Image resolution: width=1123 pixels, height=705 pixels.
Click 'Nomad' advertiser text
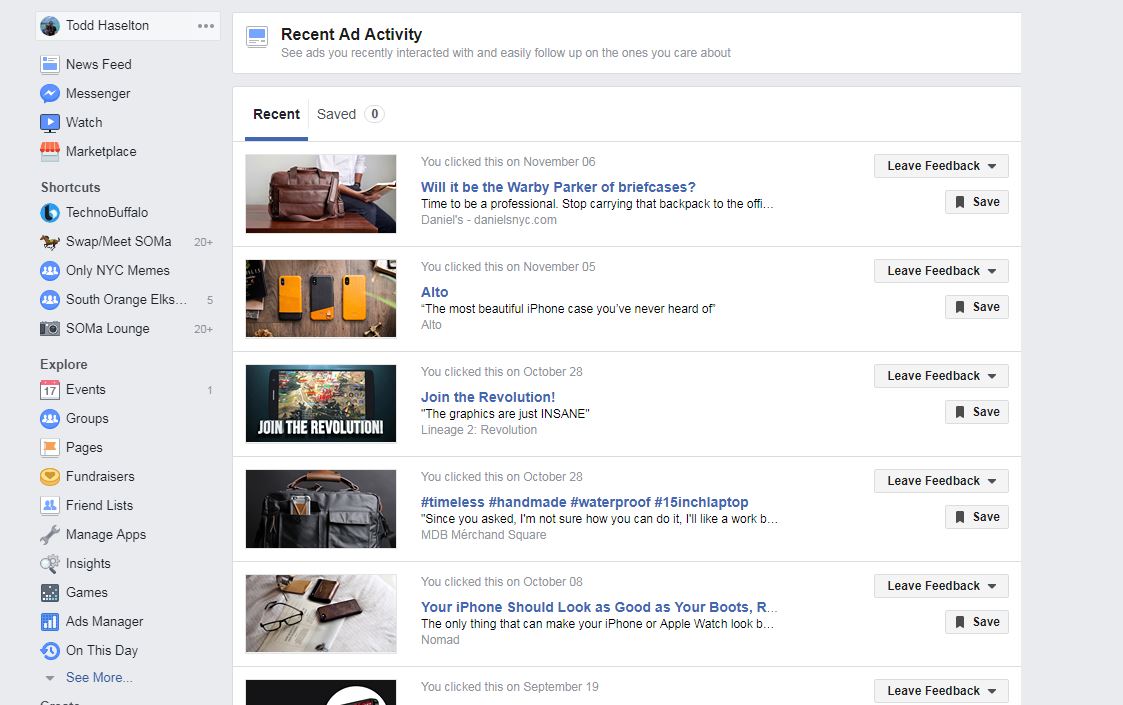(x=440, y=640)
